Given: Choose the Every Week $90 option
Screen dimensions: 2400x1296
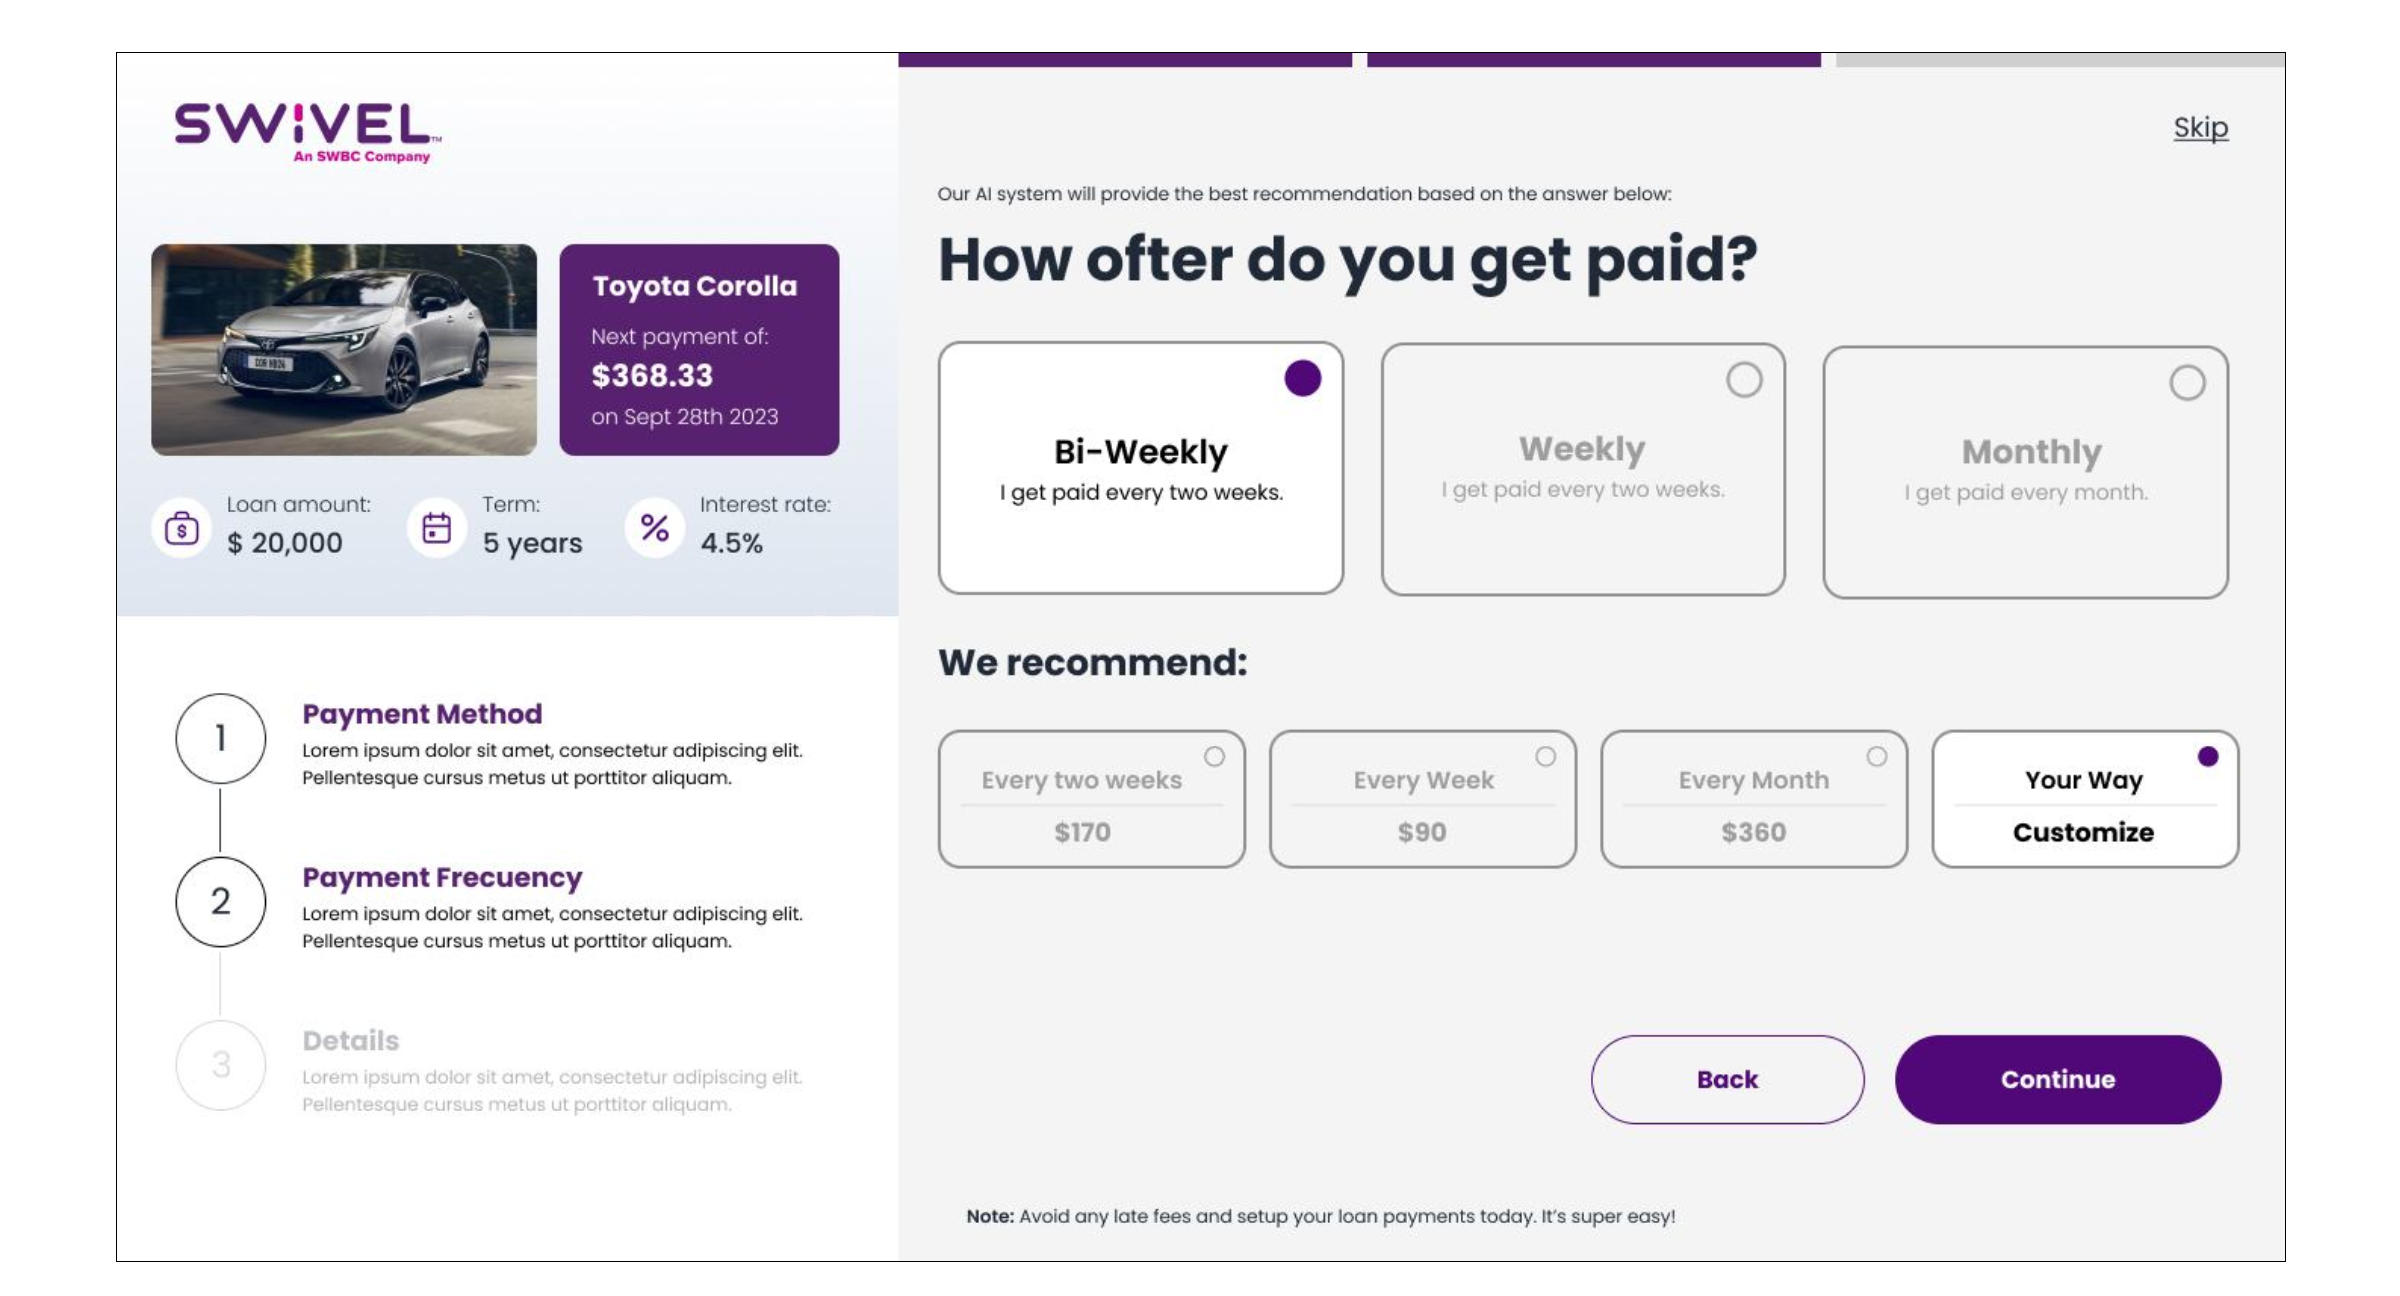Looking at the screenshot, I should point(1422,799).
